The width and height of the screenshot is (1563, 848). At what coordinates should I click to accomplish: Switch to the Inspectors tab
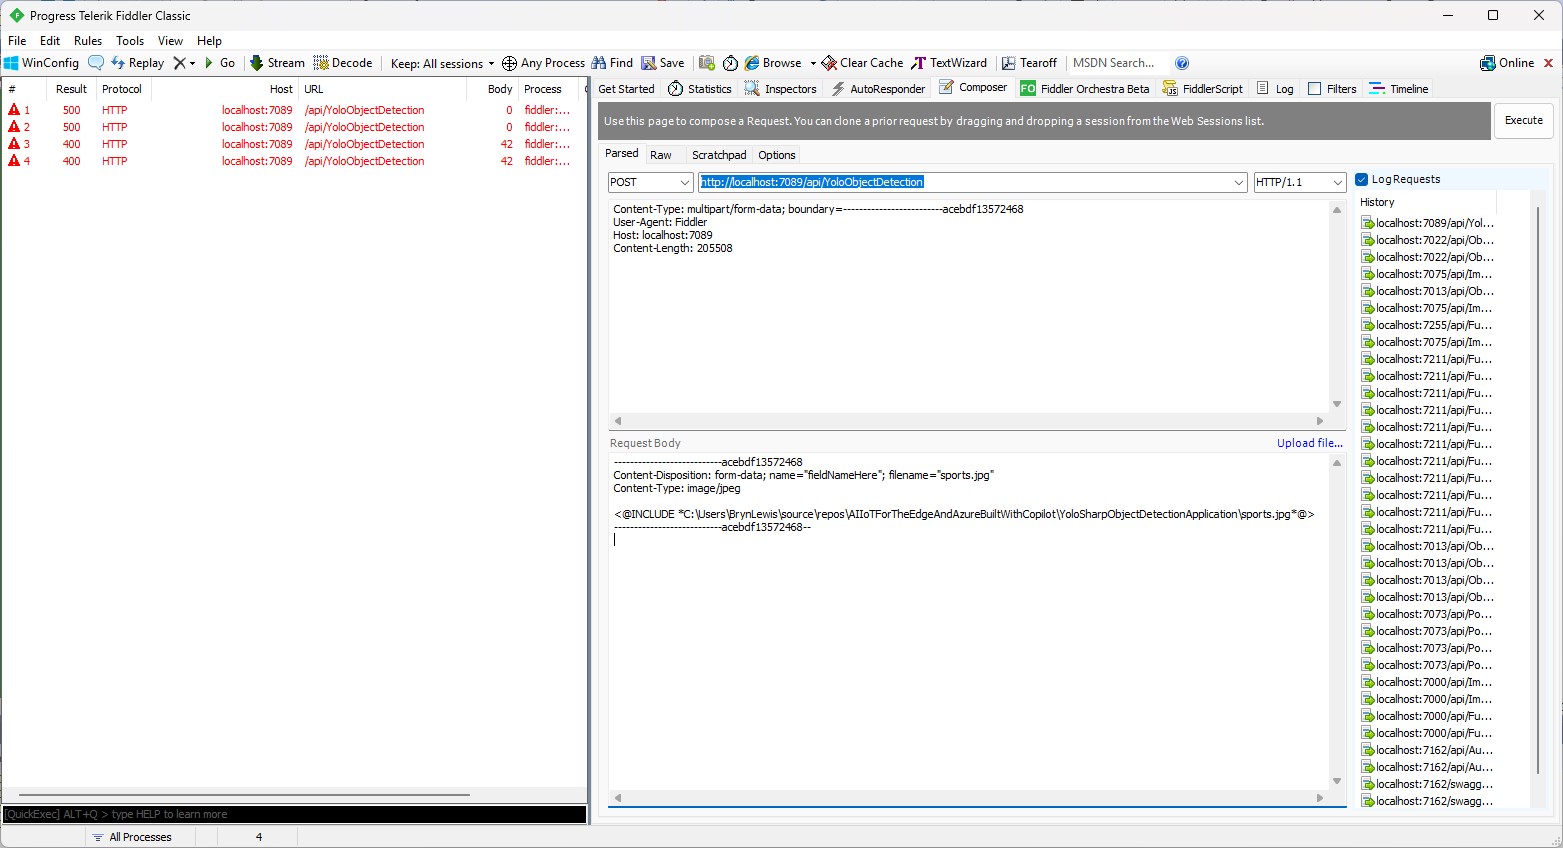pos(780,89)
